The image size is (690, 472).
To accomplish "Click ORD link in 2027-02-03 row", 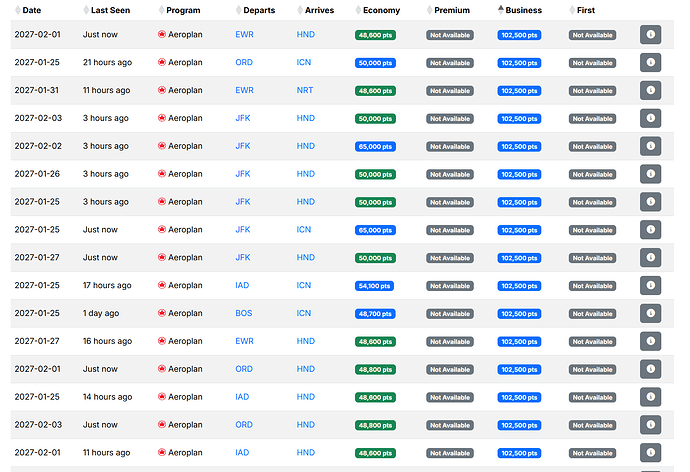I will [x=244, y=424].
